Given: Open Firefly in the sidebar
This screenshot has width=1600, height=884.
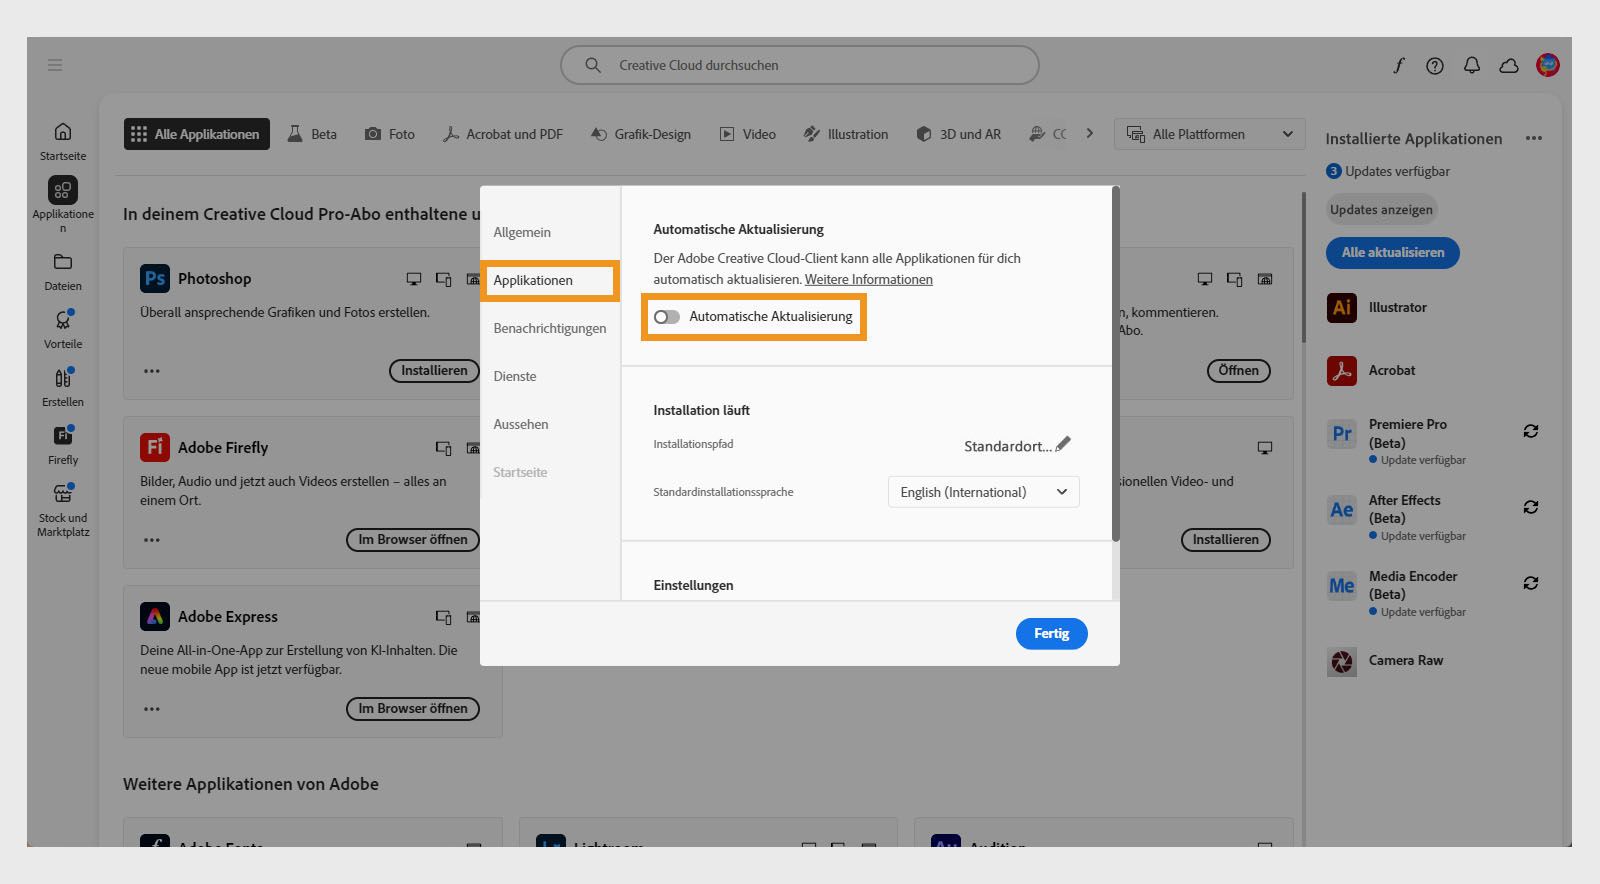Looking at the screenshot, I should [63, 446].
